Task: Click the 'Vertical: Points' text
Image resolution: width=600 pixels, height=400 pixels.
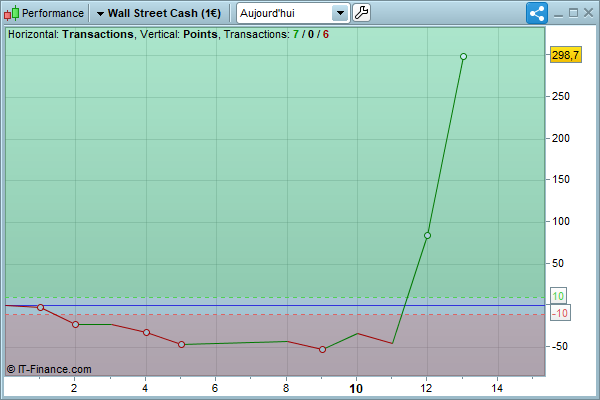Action: tap(179, 34)
